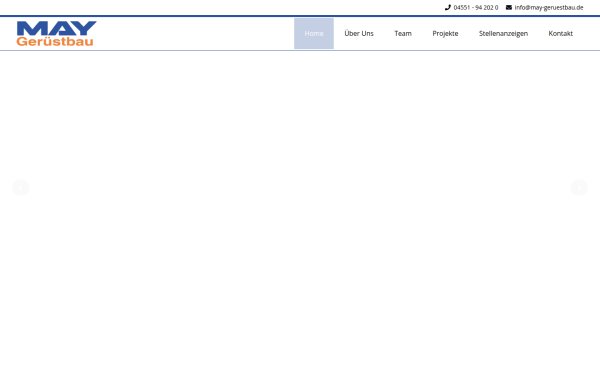The height and width of the screenshot is (375, 600).
Task: Open the Projekte menu item
Action: click(x=445, y=33)
